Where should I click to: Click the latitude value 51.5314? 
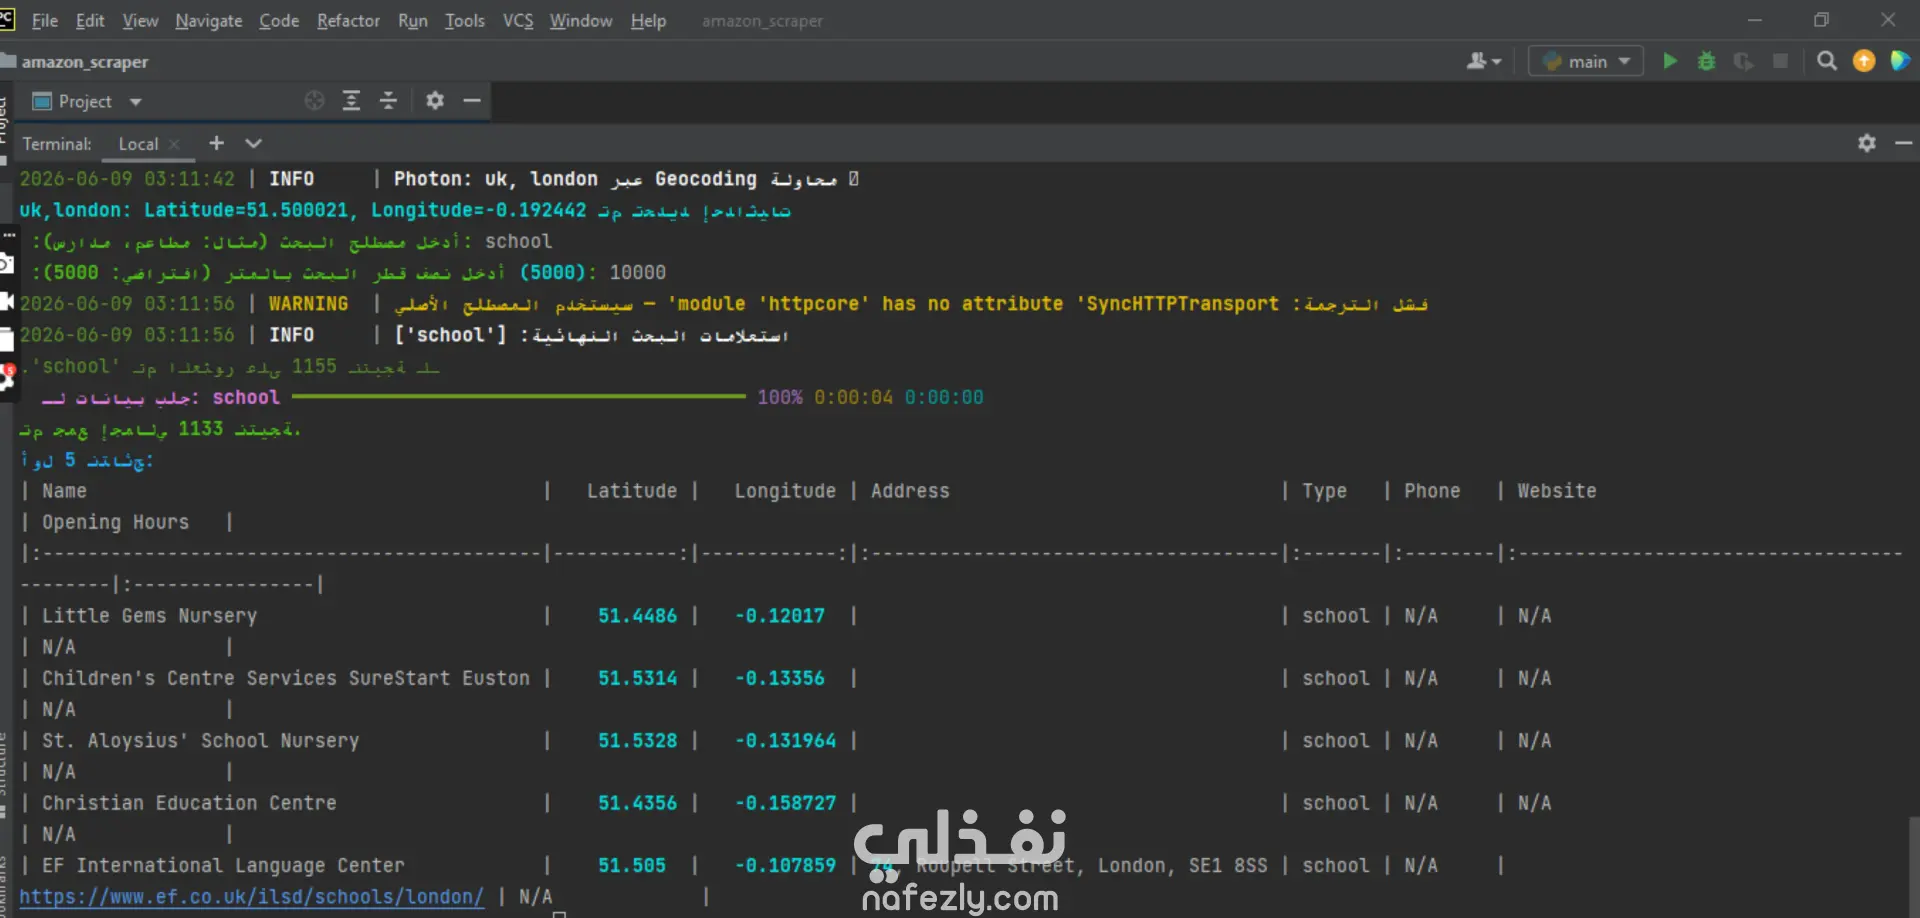(x=637, y=677)
